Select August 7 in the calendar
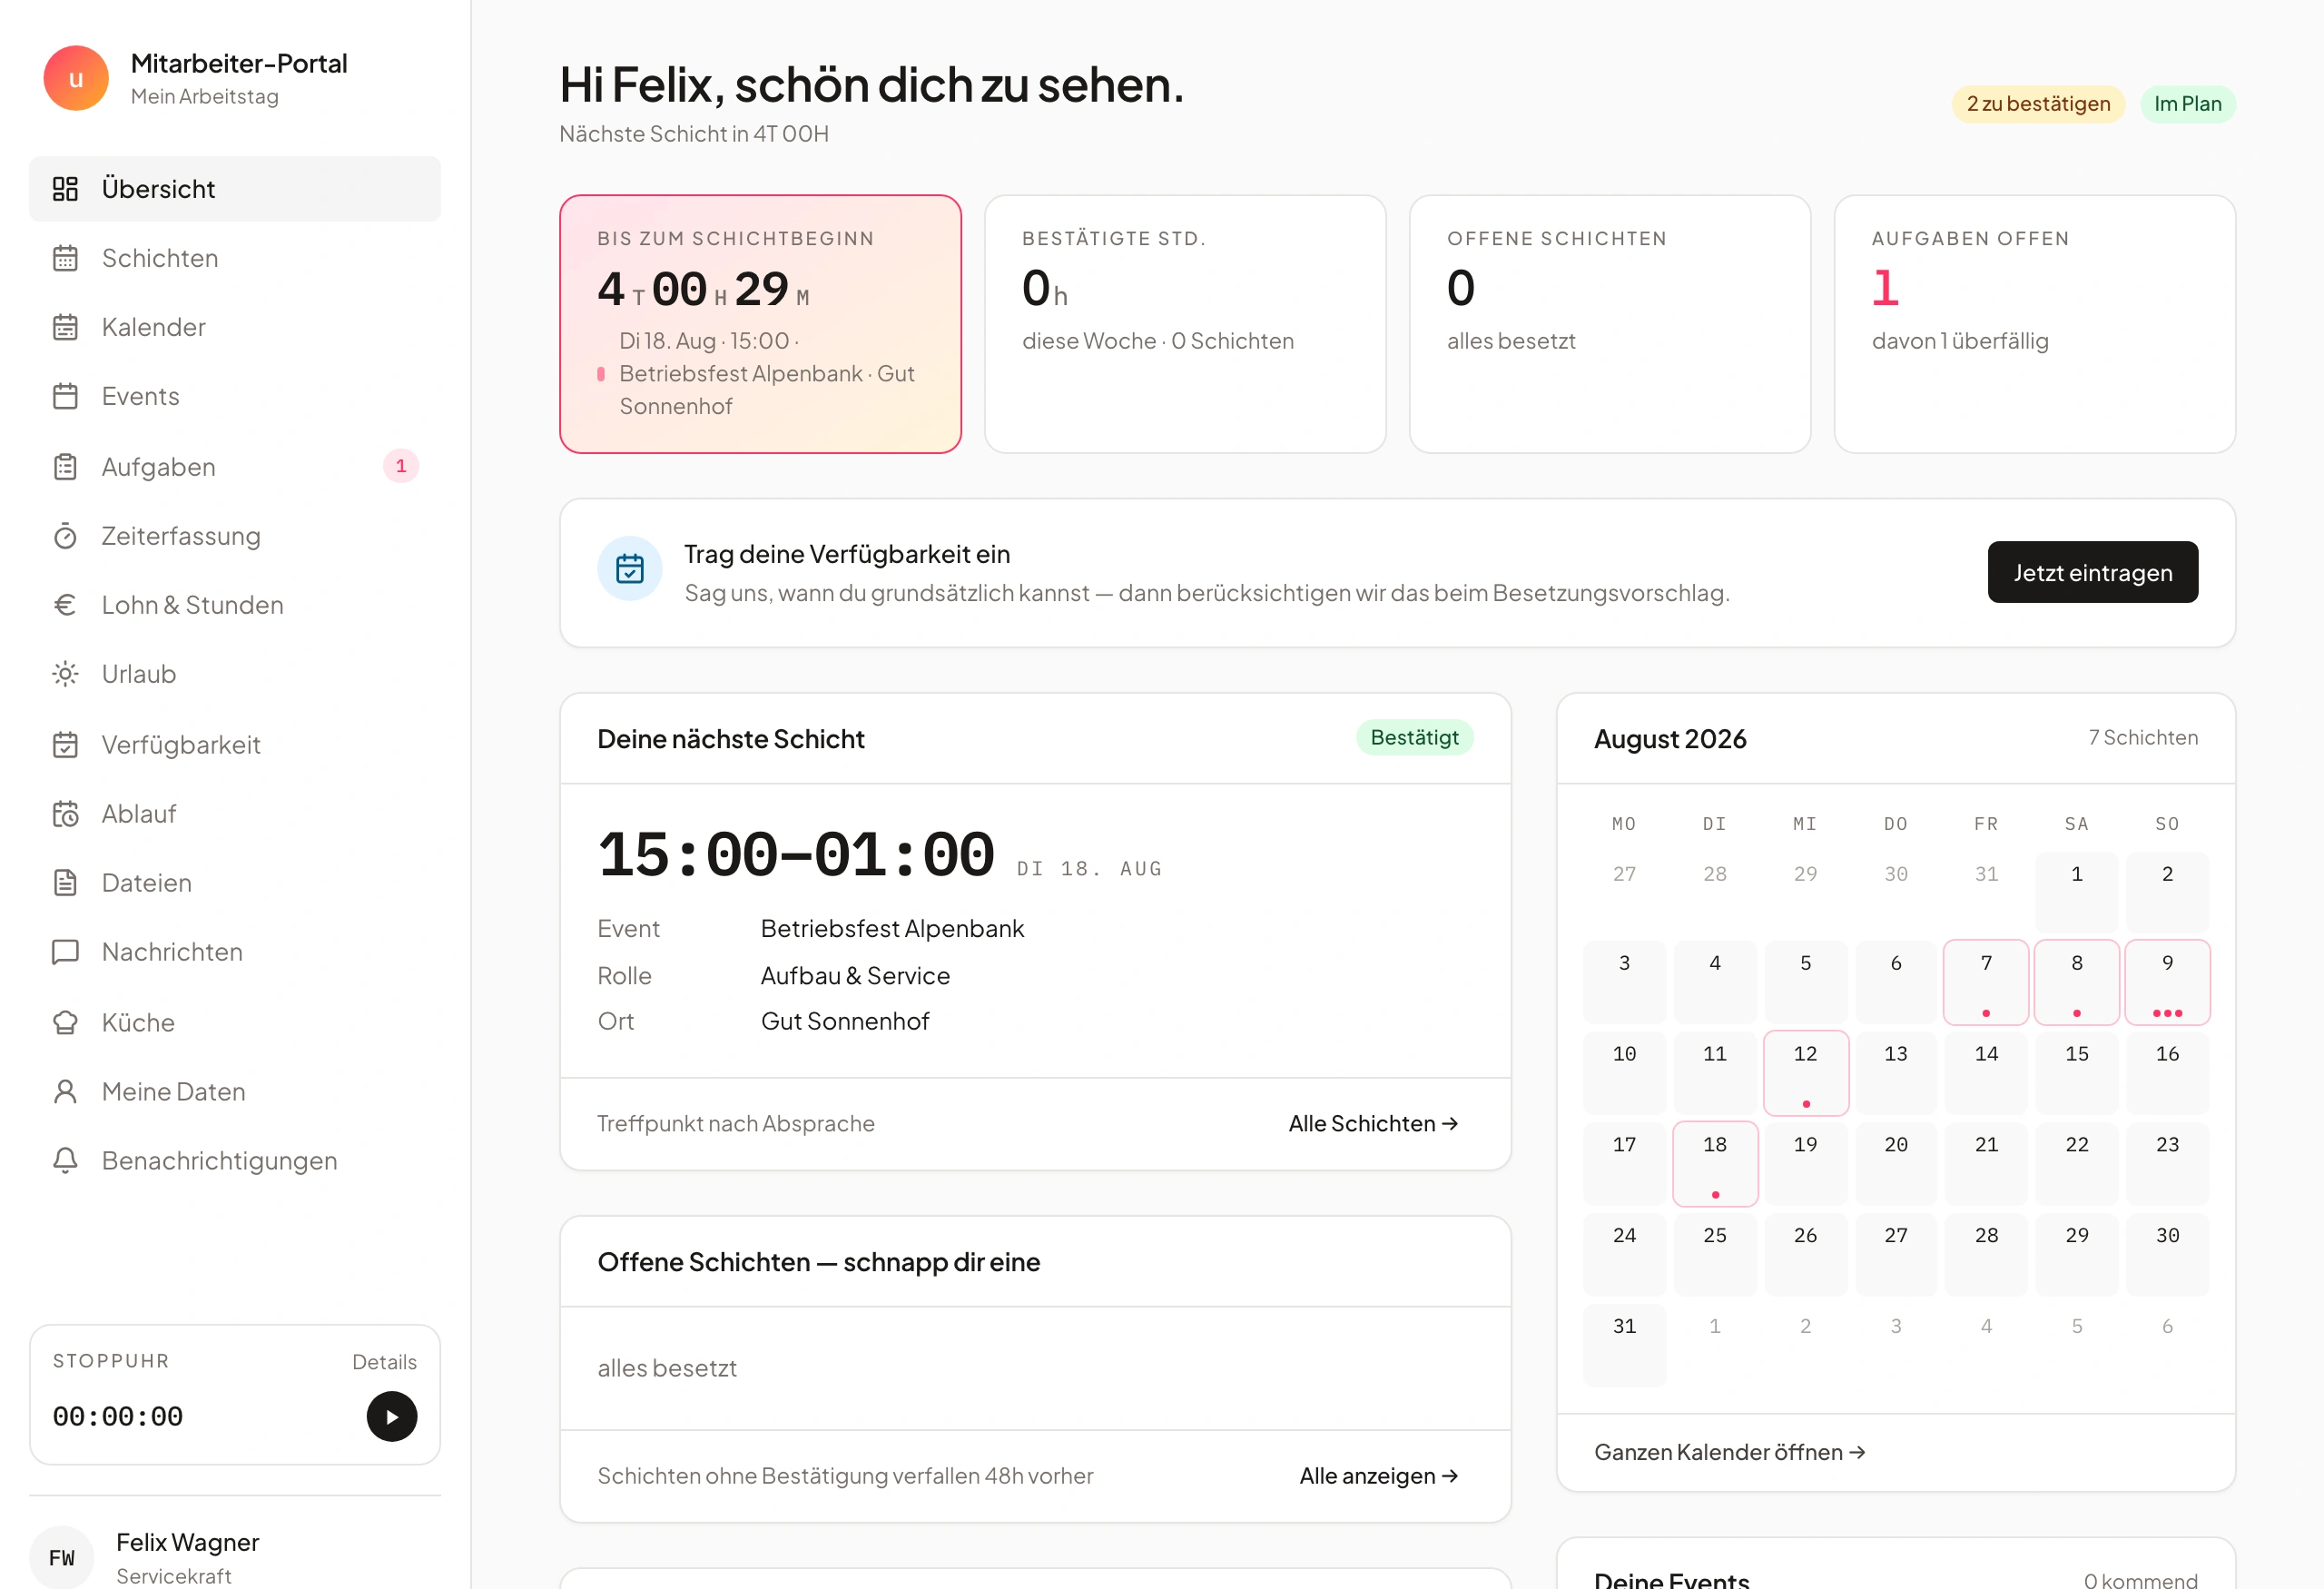2324x1589 pixels. pyautogui.click(x=1986, y=982)
